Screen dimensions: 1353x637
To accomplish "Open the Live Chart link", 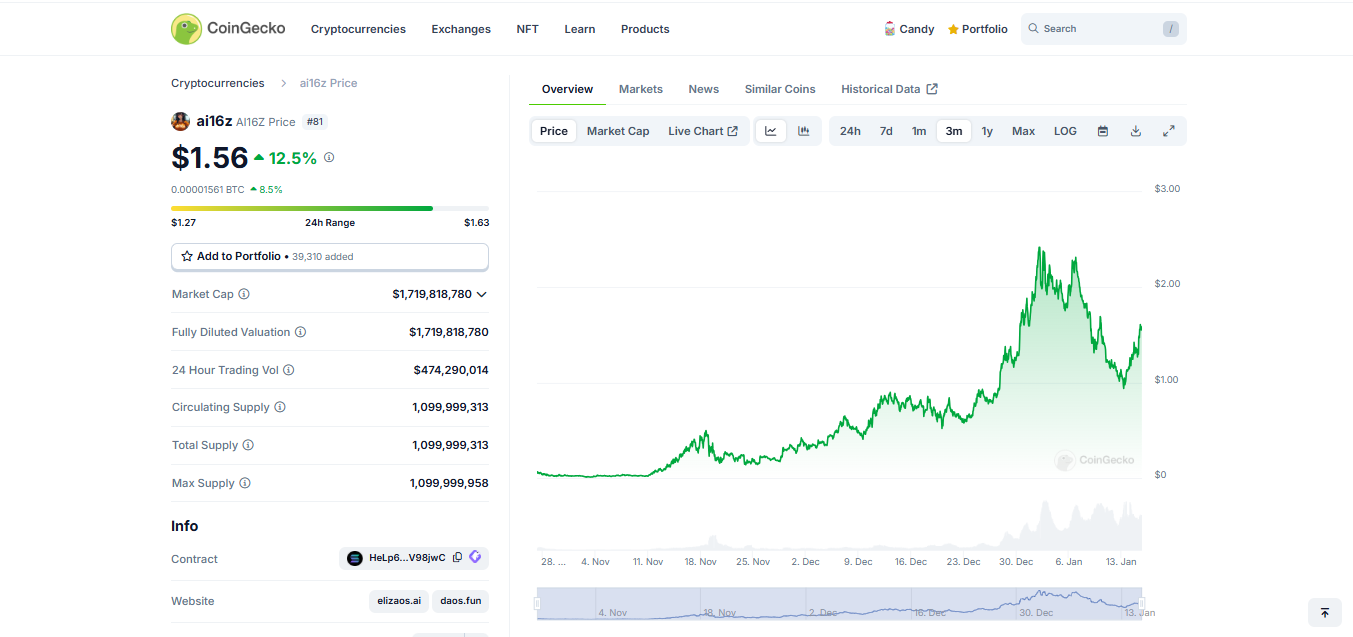I will 703,131.
